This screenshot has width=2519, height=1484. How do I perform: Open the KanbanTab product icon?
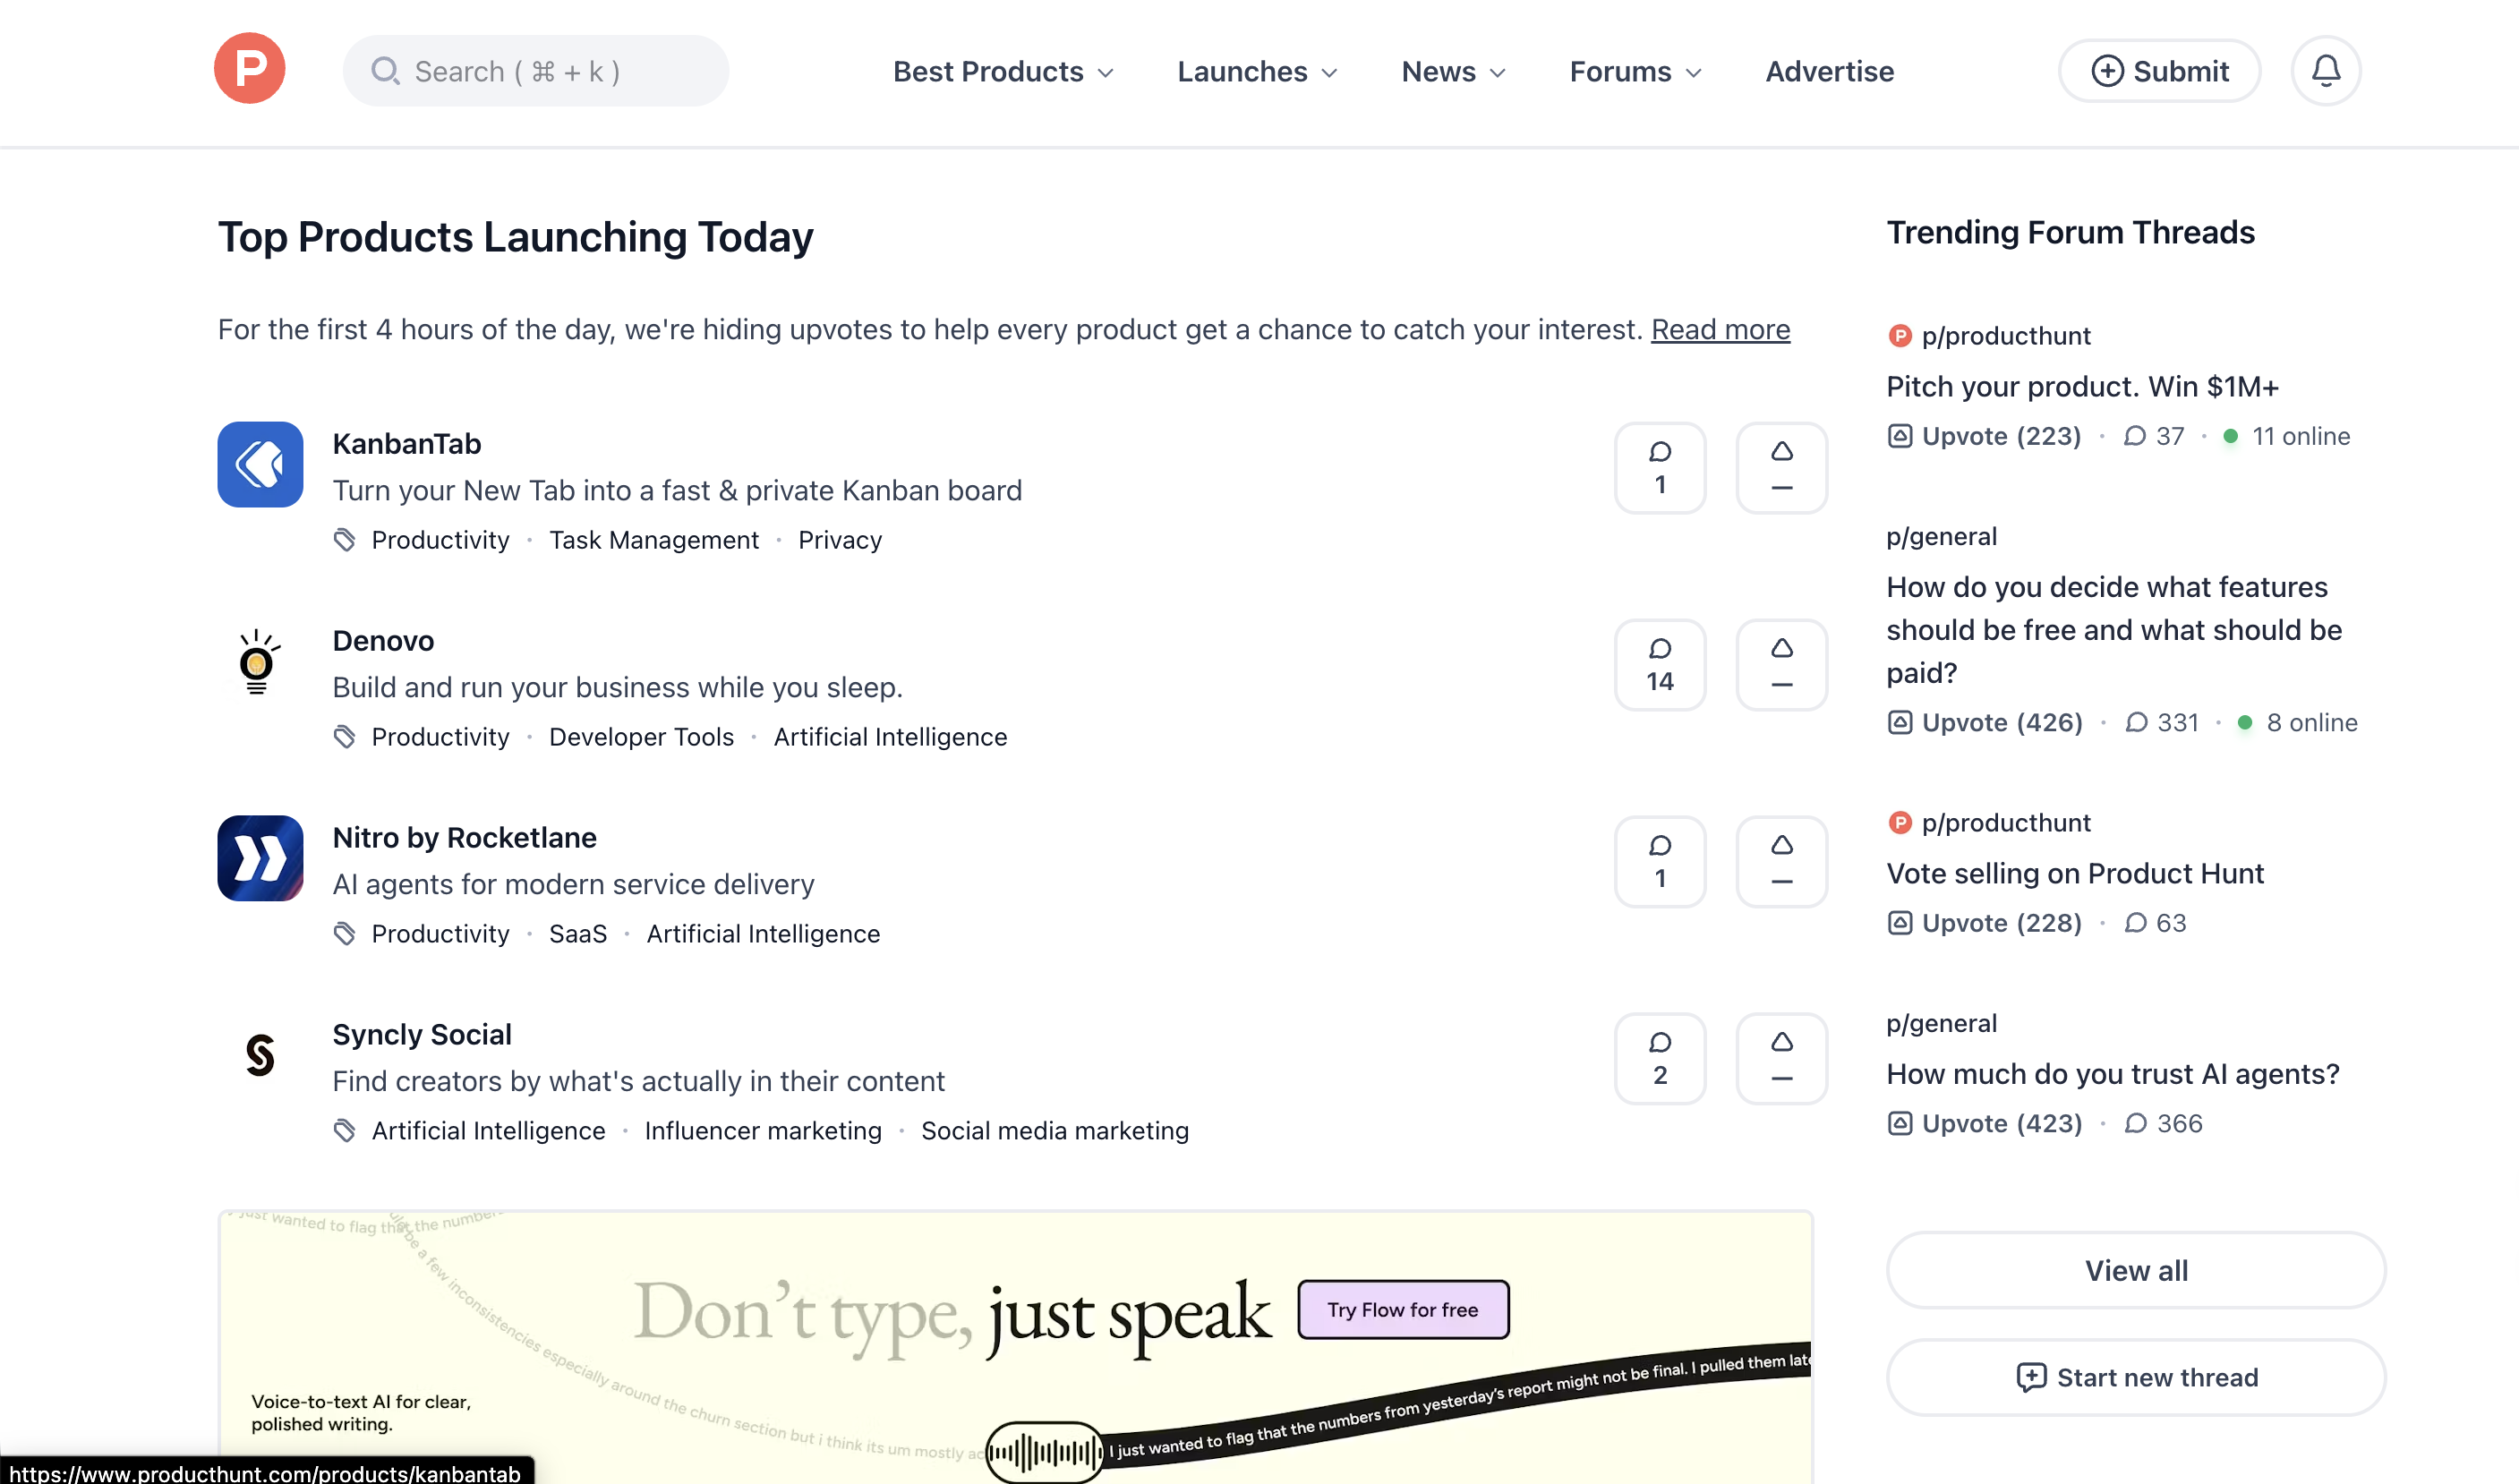260,465
